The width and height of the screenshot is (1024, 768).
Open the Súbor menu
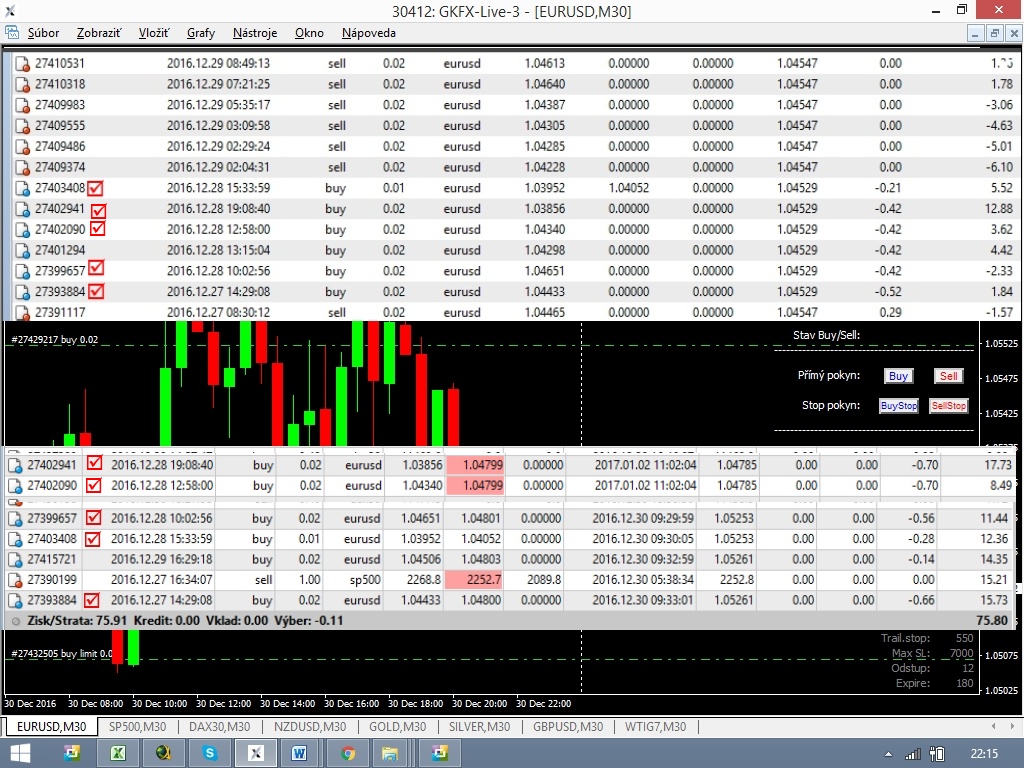pyautogui.click(x=43, y=33)
